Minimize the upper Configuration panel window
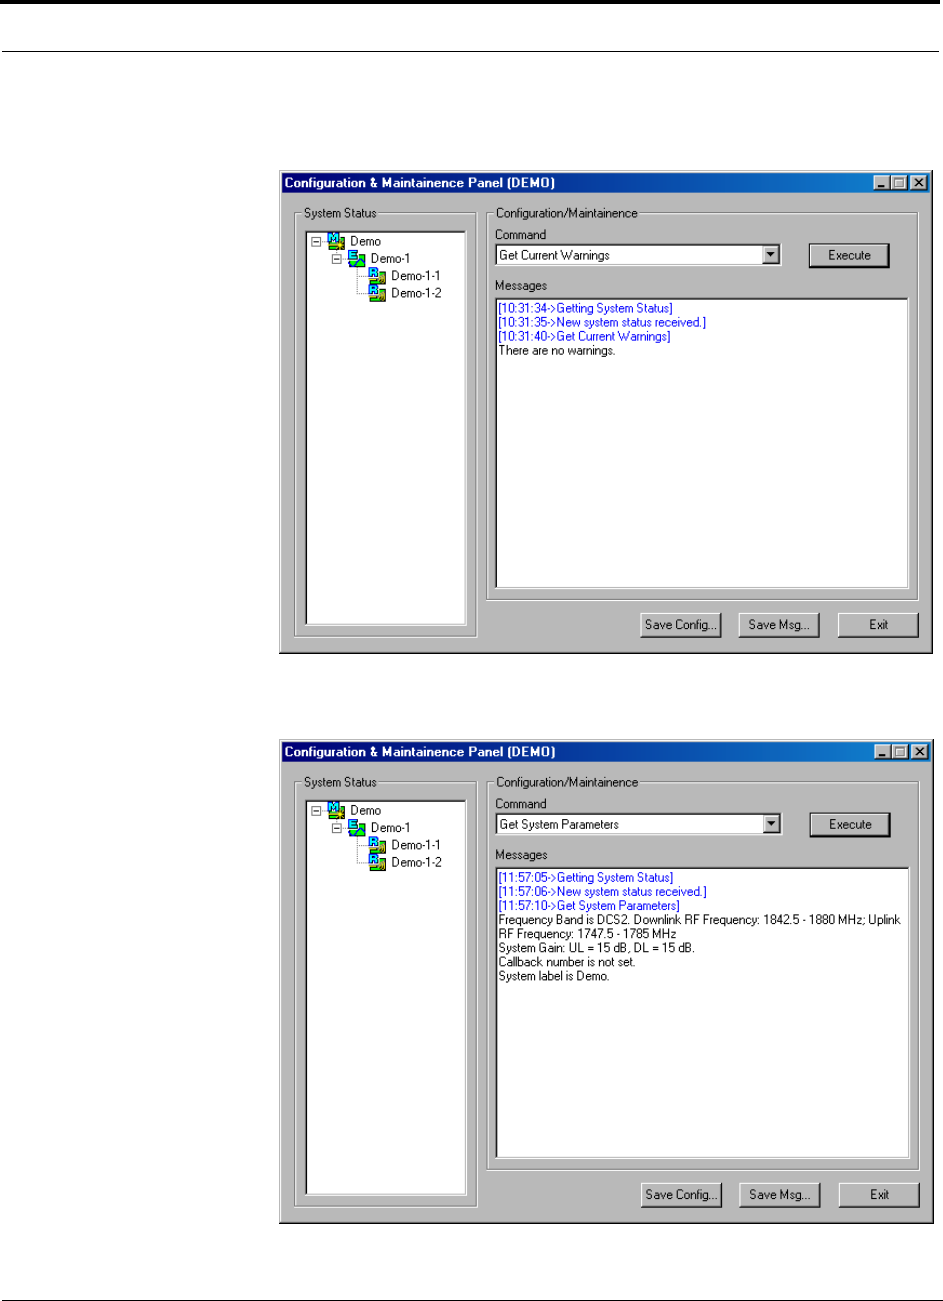The image size is (943, 1301). (881, 183)
